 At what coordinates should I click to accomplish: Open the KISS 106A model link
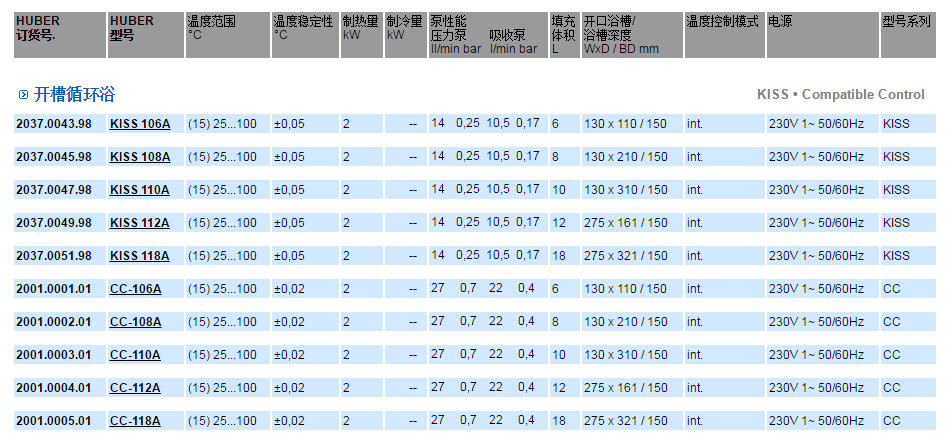tap(140, 124)
